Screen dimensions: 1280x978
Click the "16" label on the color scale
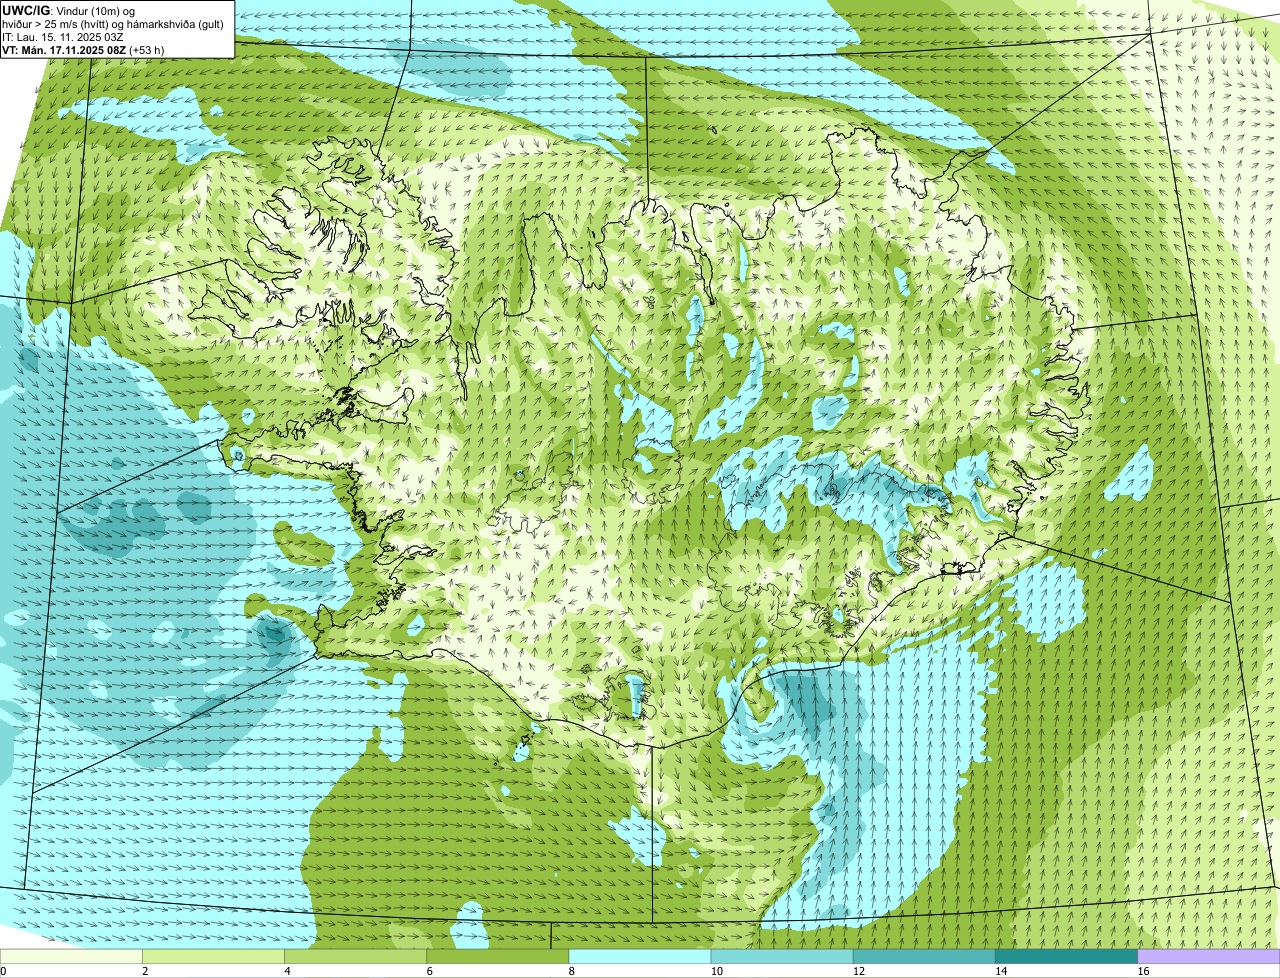point(1144,971)
